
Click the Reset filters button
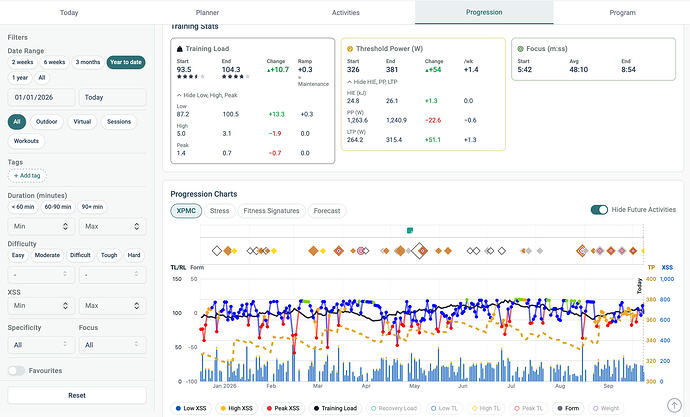pos(77,395)
